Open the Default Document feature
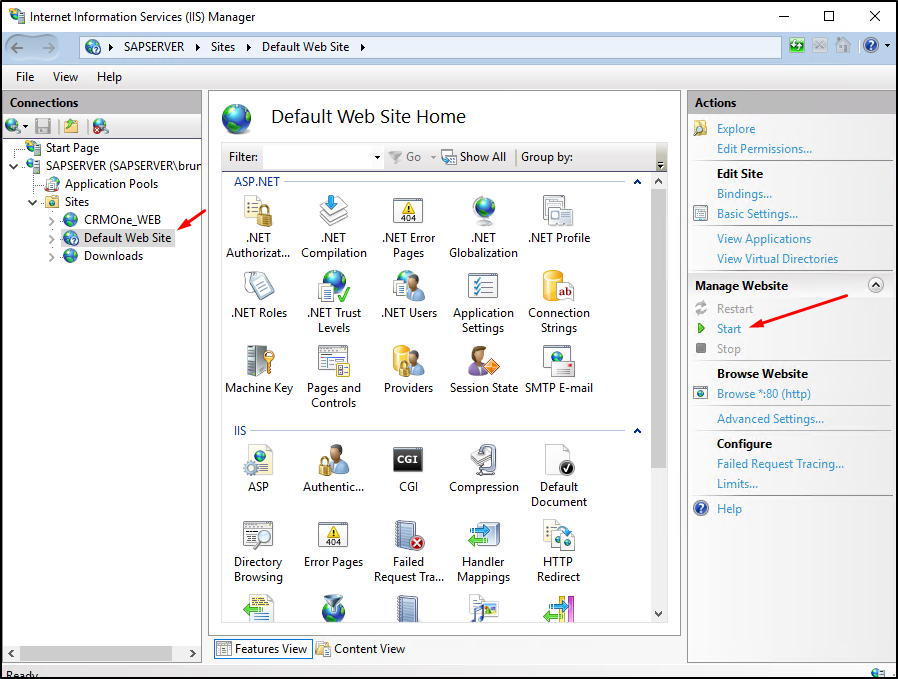The width and height of the screenshot is (898, 679). [x=558, y=461]
